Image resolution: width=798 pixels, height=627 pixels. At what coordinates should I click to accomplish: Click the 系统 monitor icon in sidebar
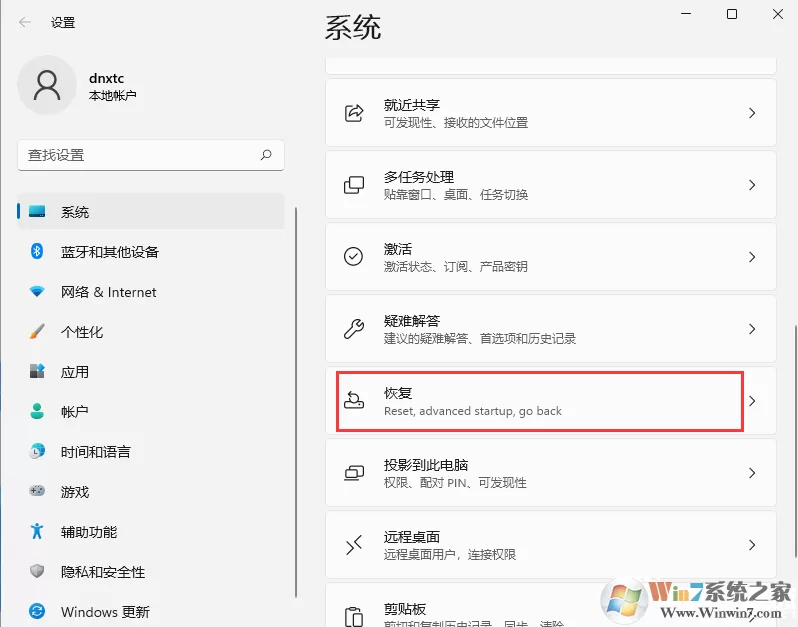click(37, 211)
